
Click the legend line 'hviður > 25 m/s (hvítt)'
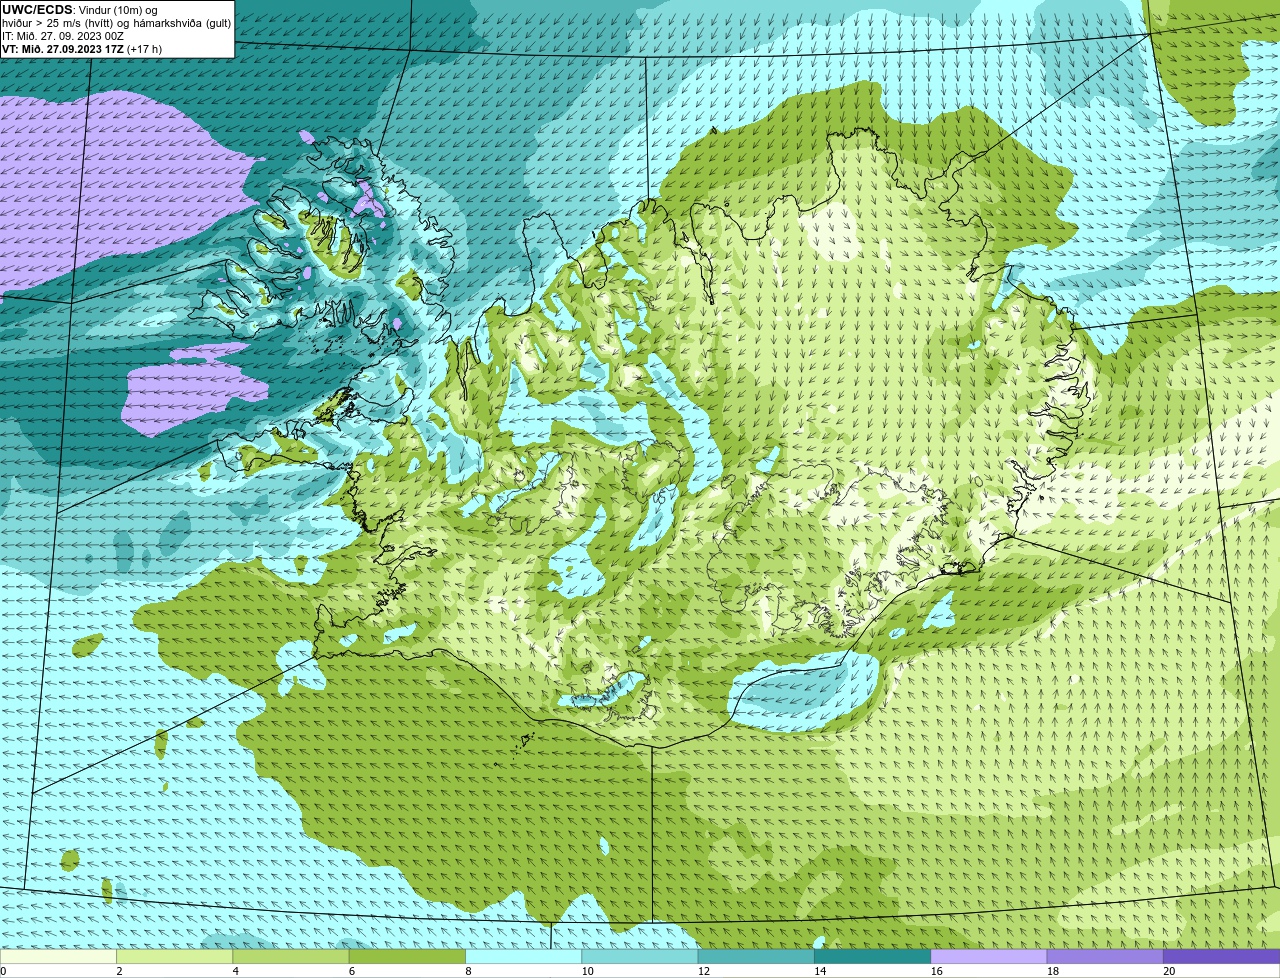click(x=58, y=23)
